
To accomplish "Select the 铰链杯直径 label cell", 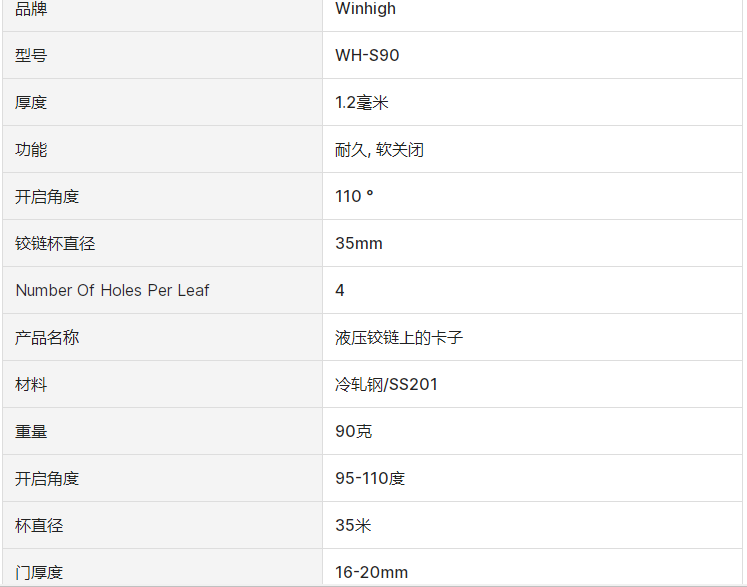I will point(55,243).
